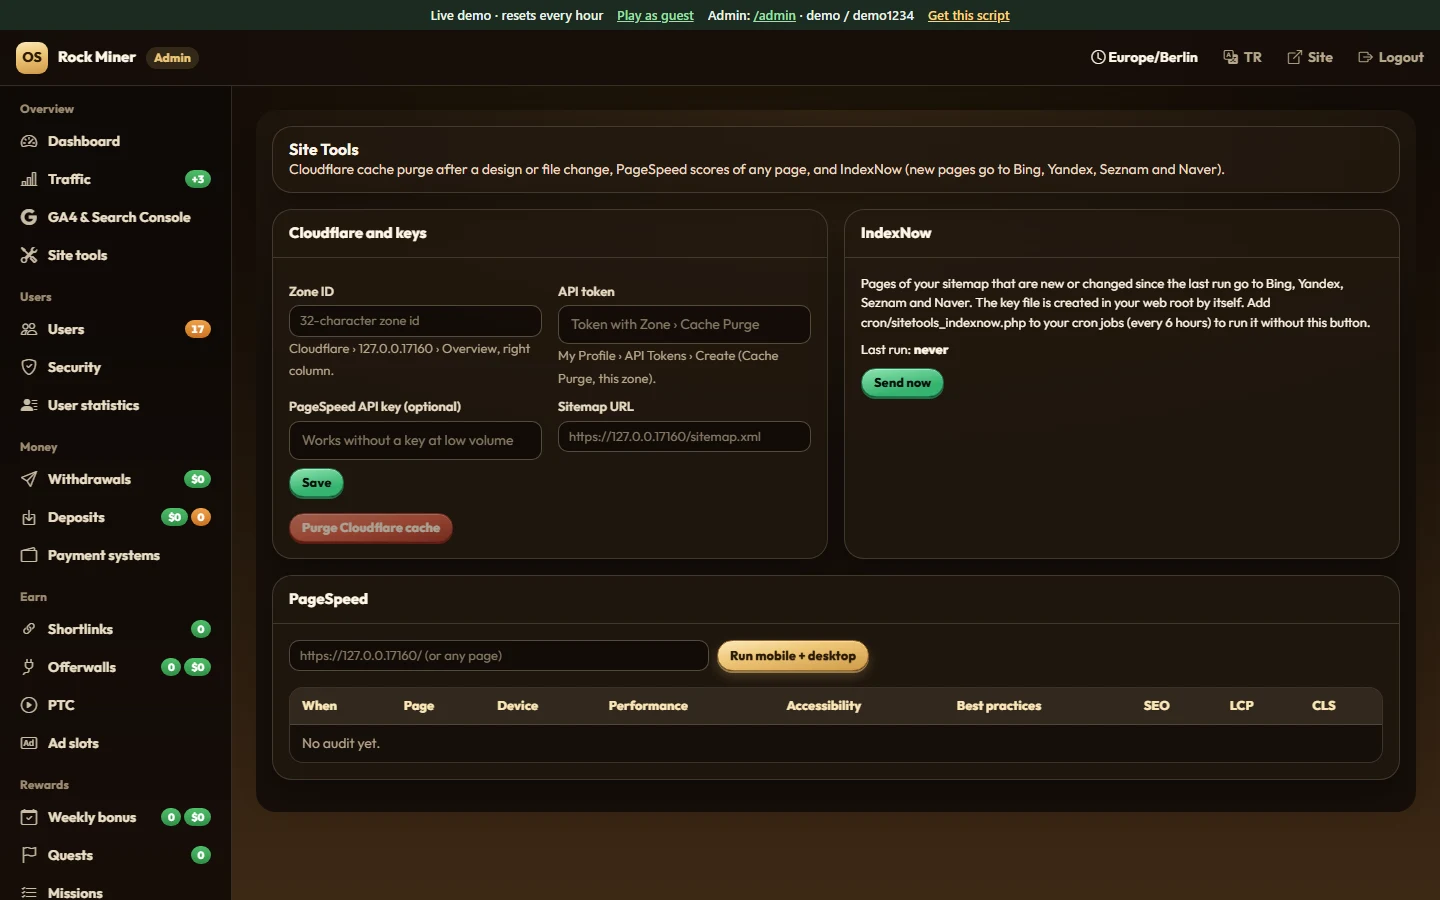Click the Traffic bar chart icon

click(29, 179)
